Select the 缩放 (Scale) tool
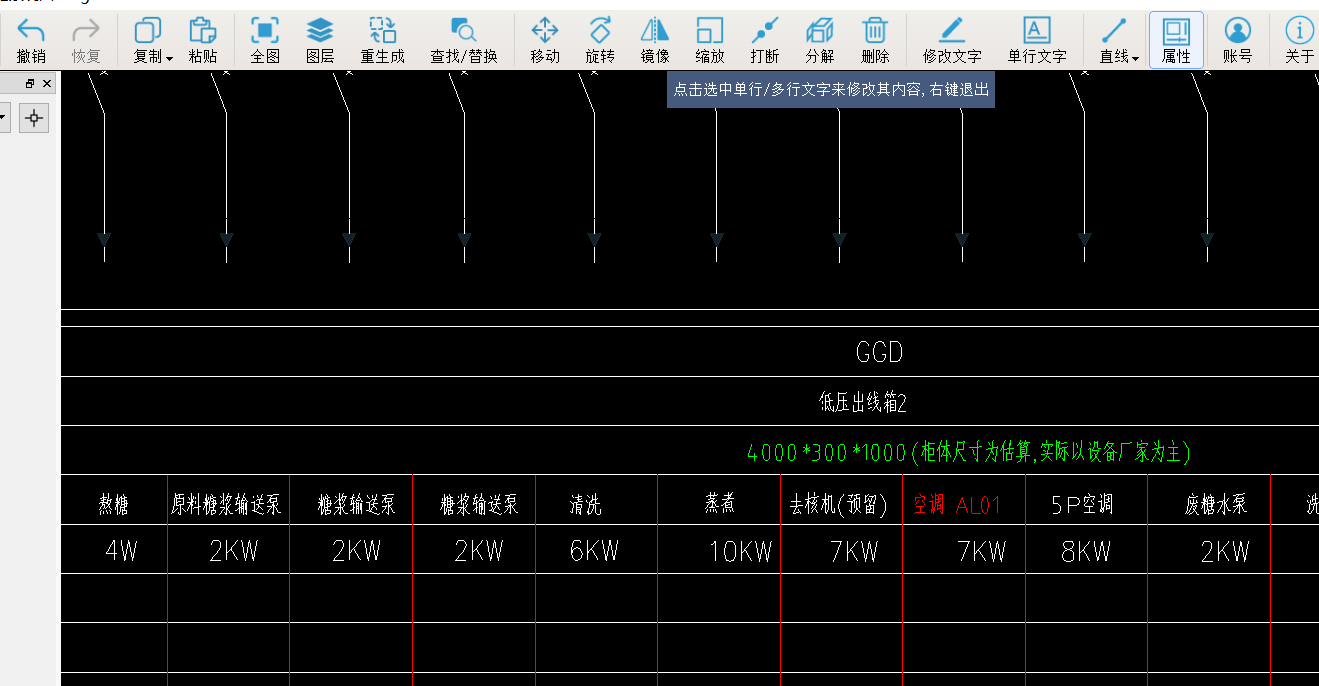 [710, 41]
